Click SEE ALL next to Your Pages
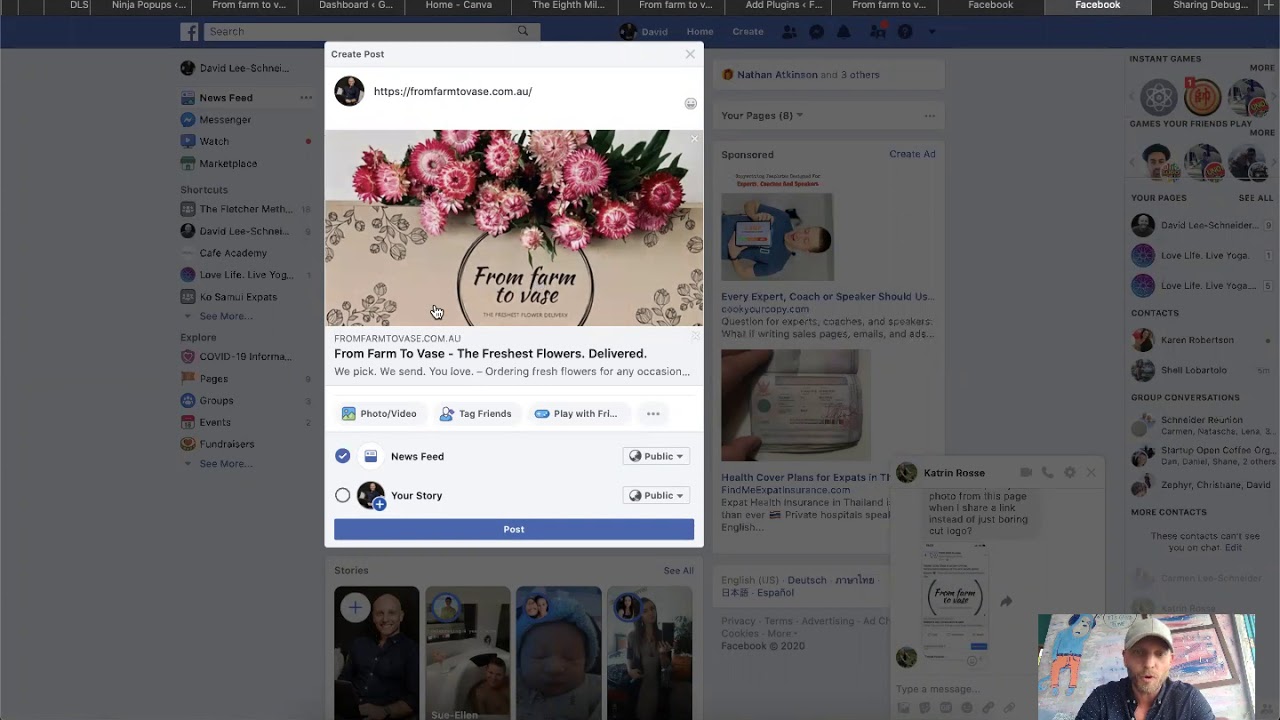Viewport: 1280px width, 720px height. 1256,198
